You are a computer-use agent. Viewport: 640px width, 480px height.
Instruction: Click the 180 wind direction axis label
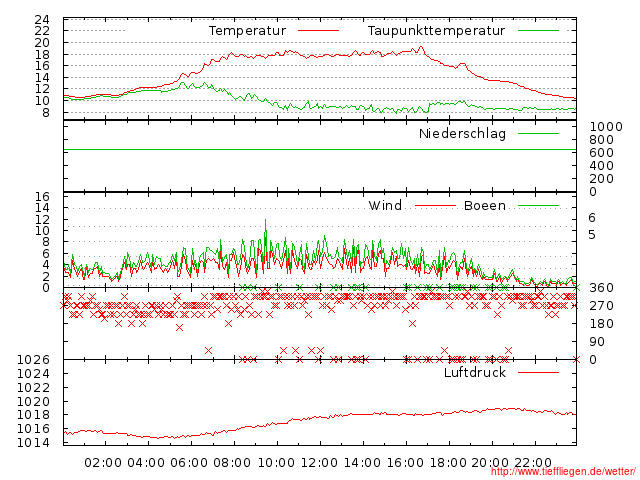pyautogui.click(x=602, y=324)
